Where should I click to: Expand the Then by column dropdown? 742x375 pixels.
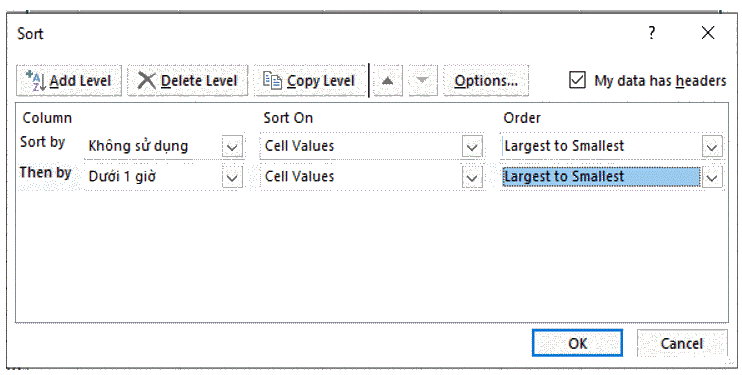[232, 178]
